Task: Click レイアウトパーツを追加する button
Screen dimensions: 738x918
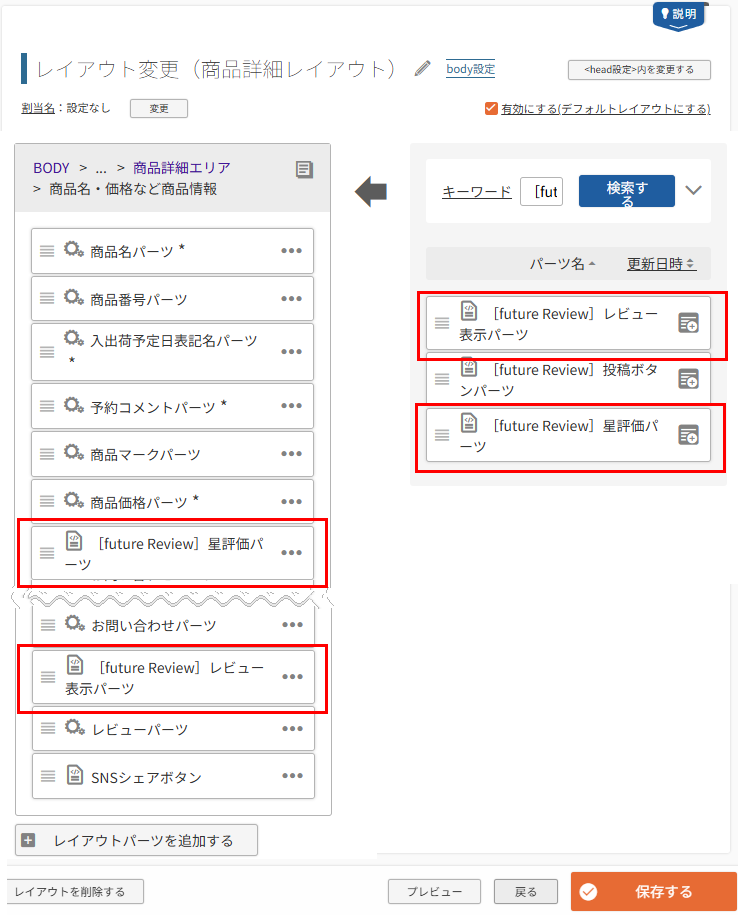Action: 136,840
